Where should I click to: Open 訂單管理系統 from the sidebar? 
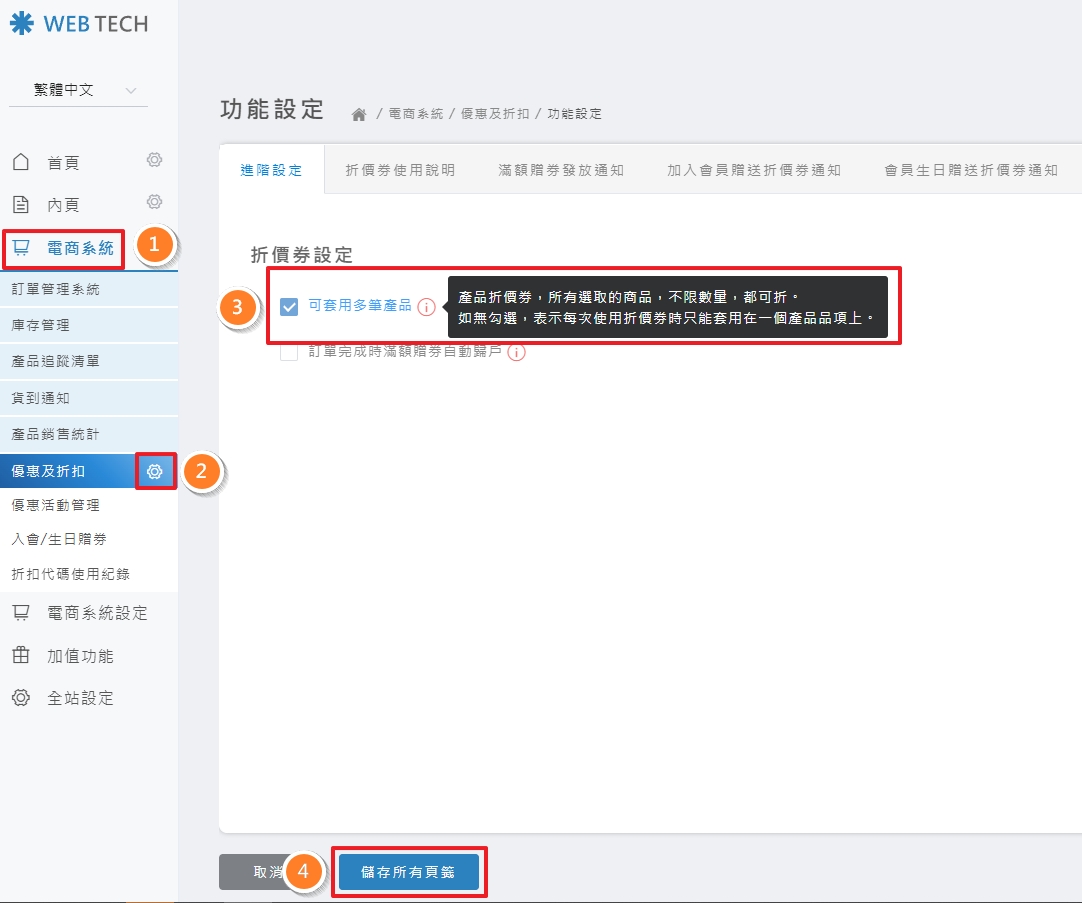(57, 286)
